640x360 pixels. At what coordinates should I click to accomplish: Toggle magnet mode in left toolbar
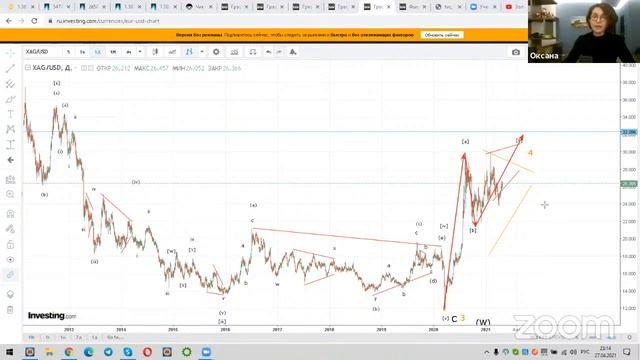point(10,213)
